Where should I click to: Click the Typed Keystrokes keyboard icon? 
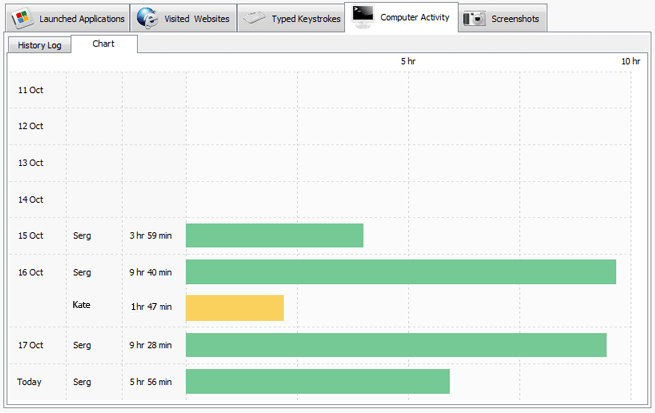254,18
